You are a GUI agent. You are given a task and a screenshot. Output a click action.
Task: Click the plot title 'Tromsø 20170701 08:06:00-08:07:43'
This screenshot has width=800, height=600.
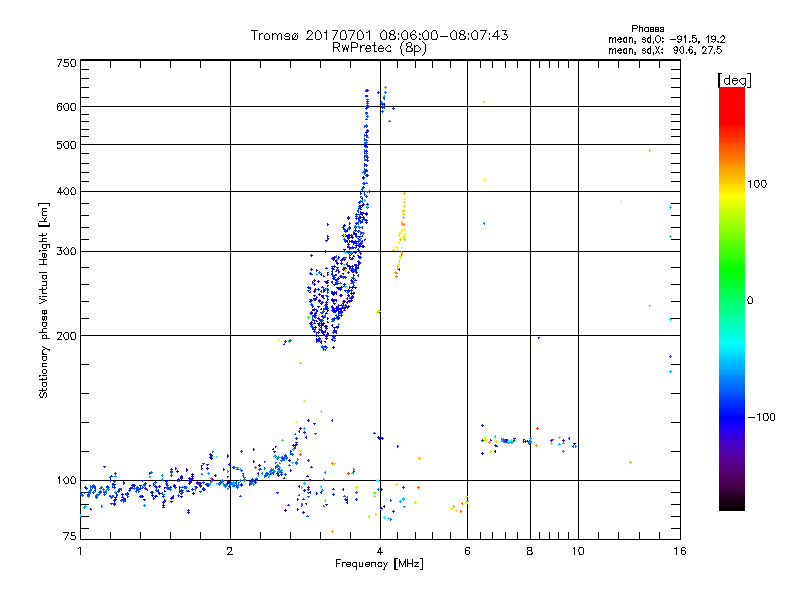coord(379,35)
